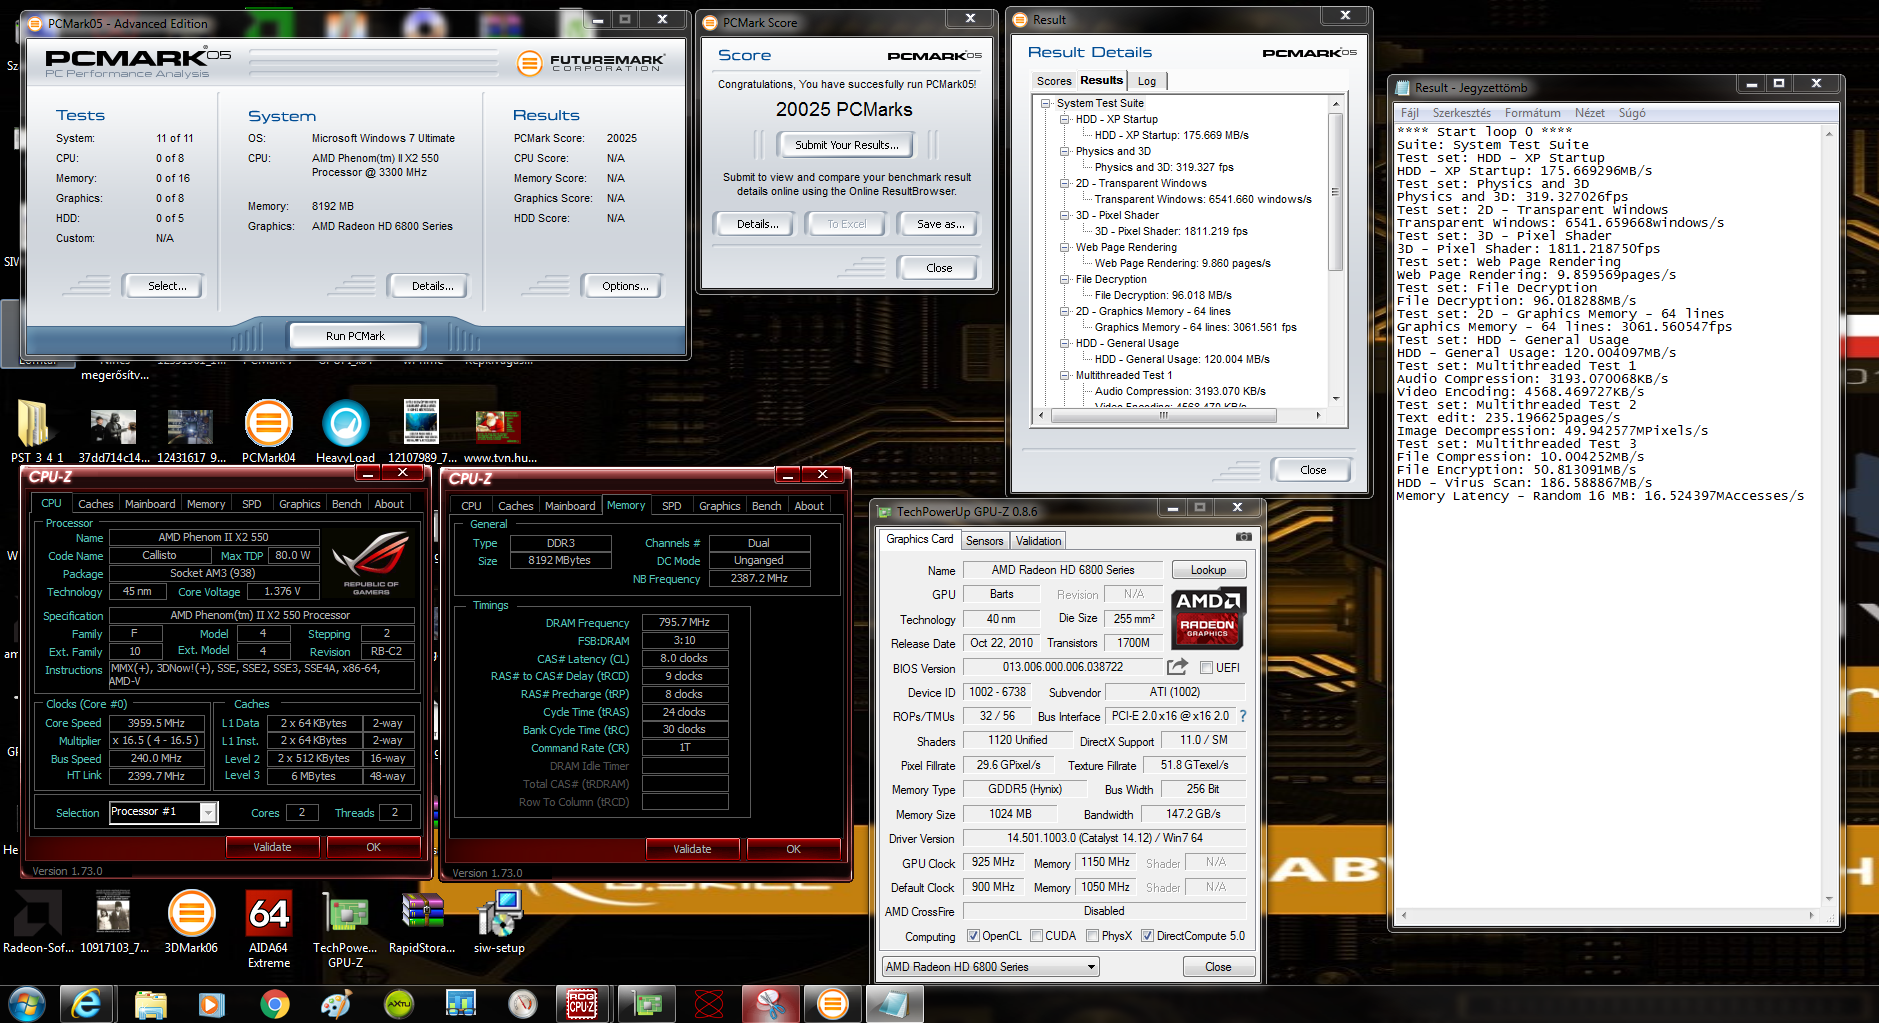Switch to the Sensors tab in GPU-Z
Image resolution: width=1879 pixels, height=1023 pixels.
[984, 541]
